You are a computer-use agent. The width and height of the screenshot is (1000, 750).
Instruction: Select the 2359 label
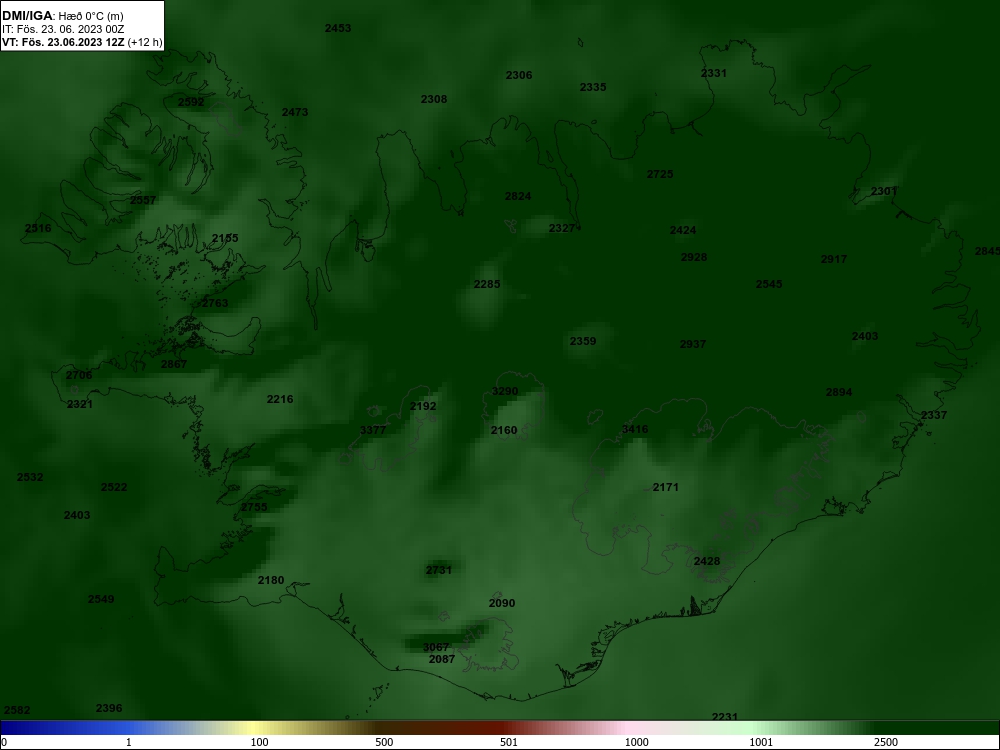pos(583,342)
